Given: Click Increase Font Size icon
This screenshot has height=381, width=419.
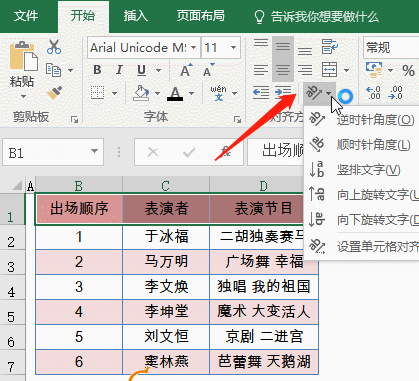Looking at the screenshot, I should click(x=186, y=70).
